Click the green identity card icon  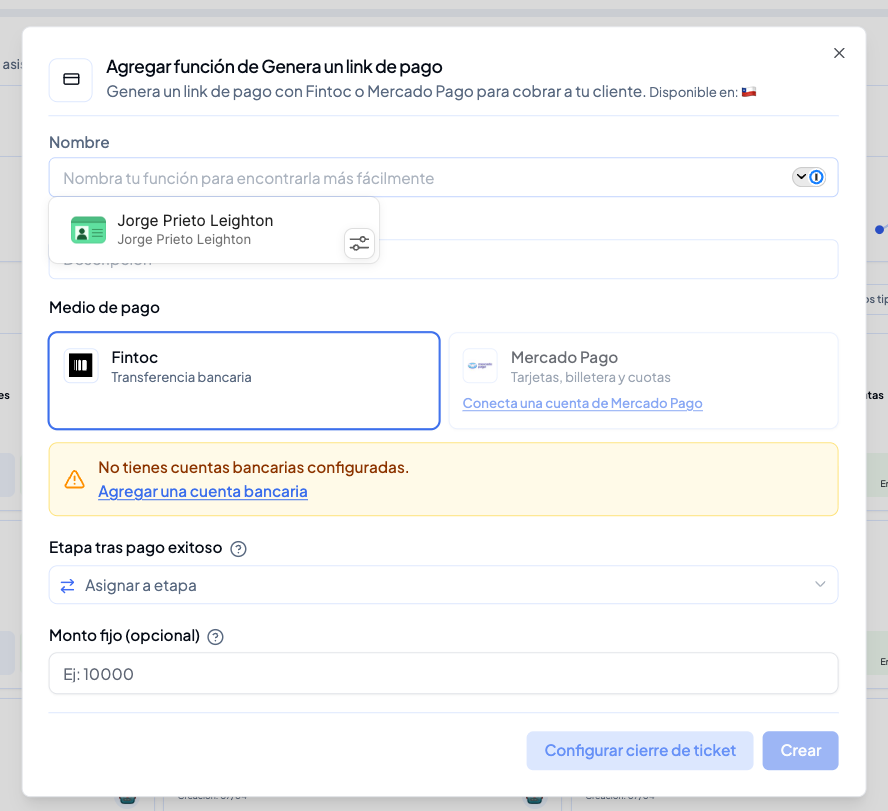coord(88,230)
